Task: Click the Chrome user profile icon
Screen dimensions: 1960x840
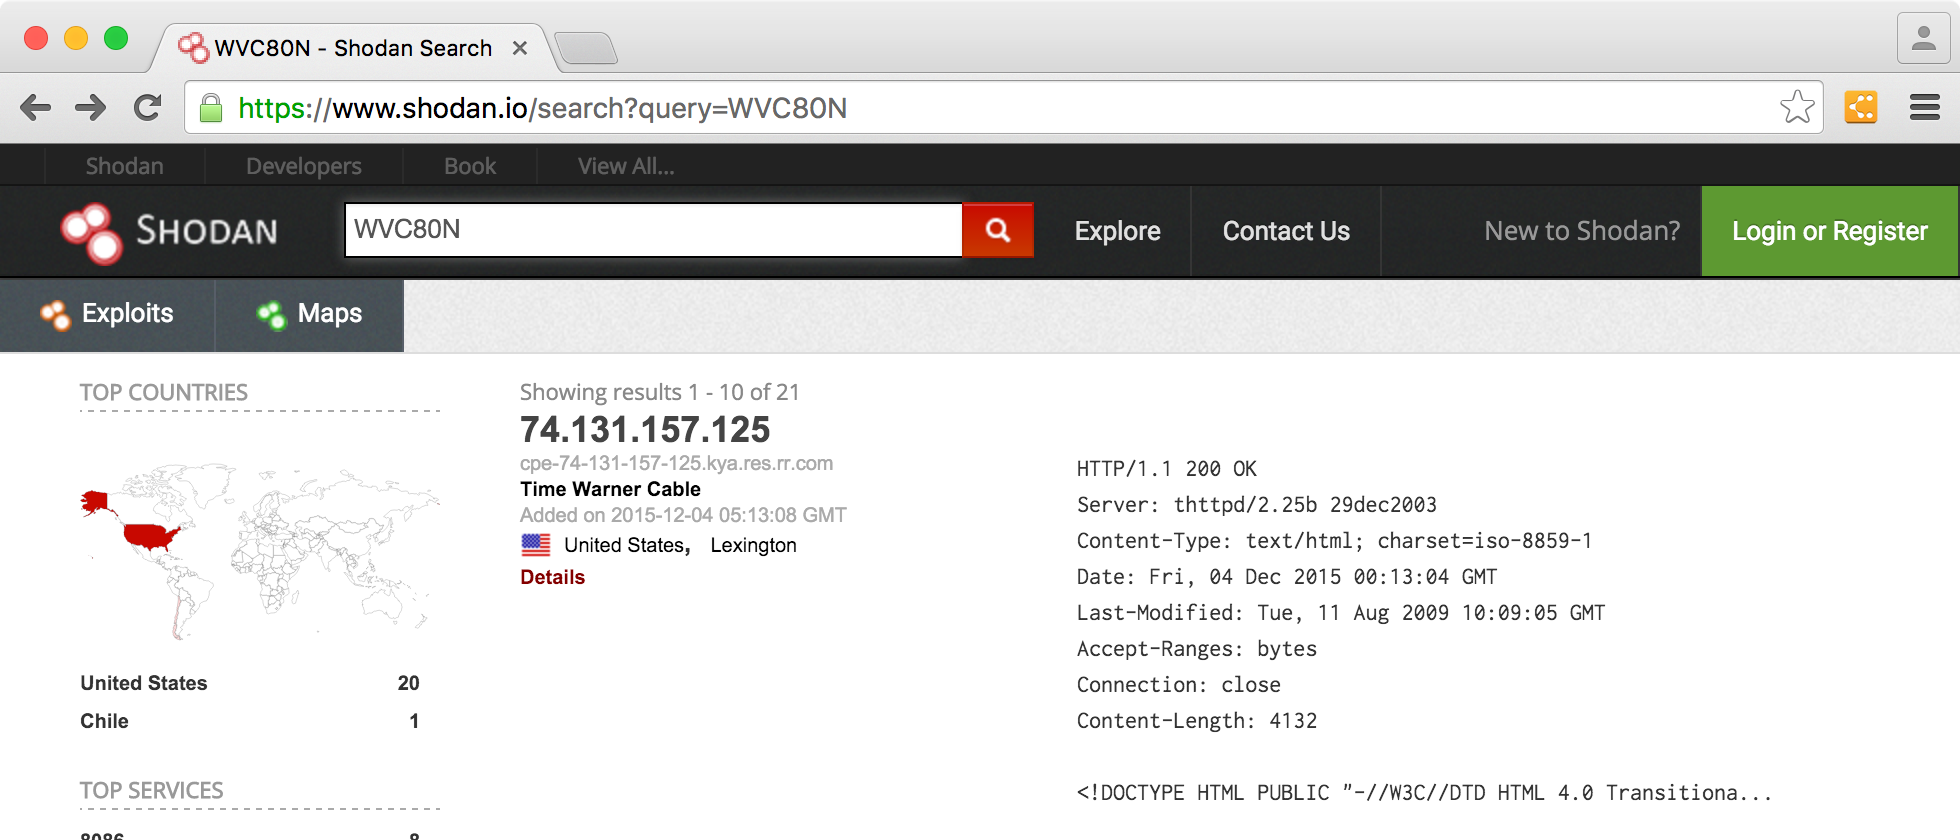Action: pos(1923,39)
